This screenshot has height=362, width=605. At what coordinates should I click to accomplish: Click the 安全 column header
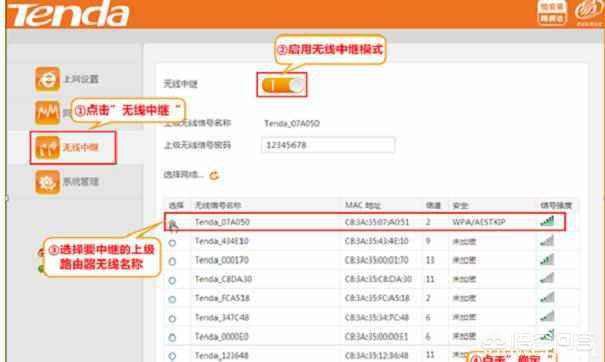click(460, 205)
